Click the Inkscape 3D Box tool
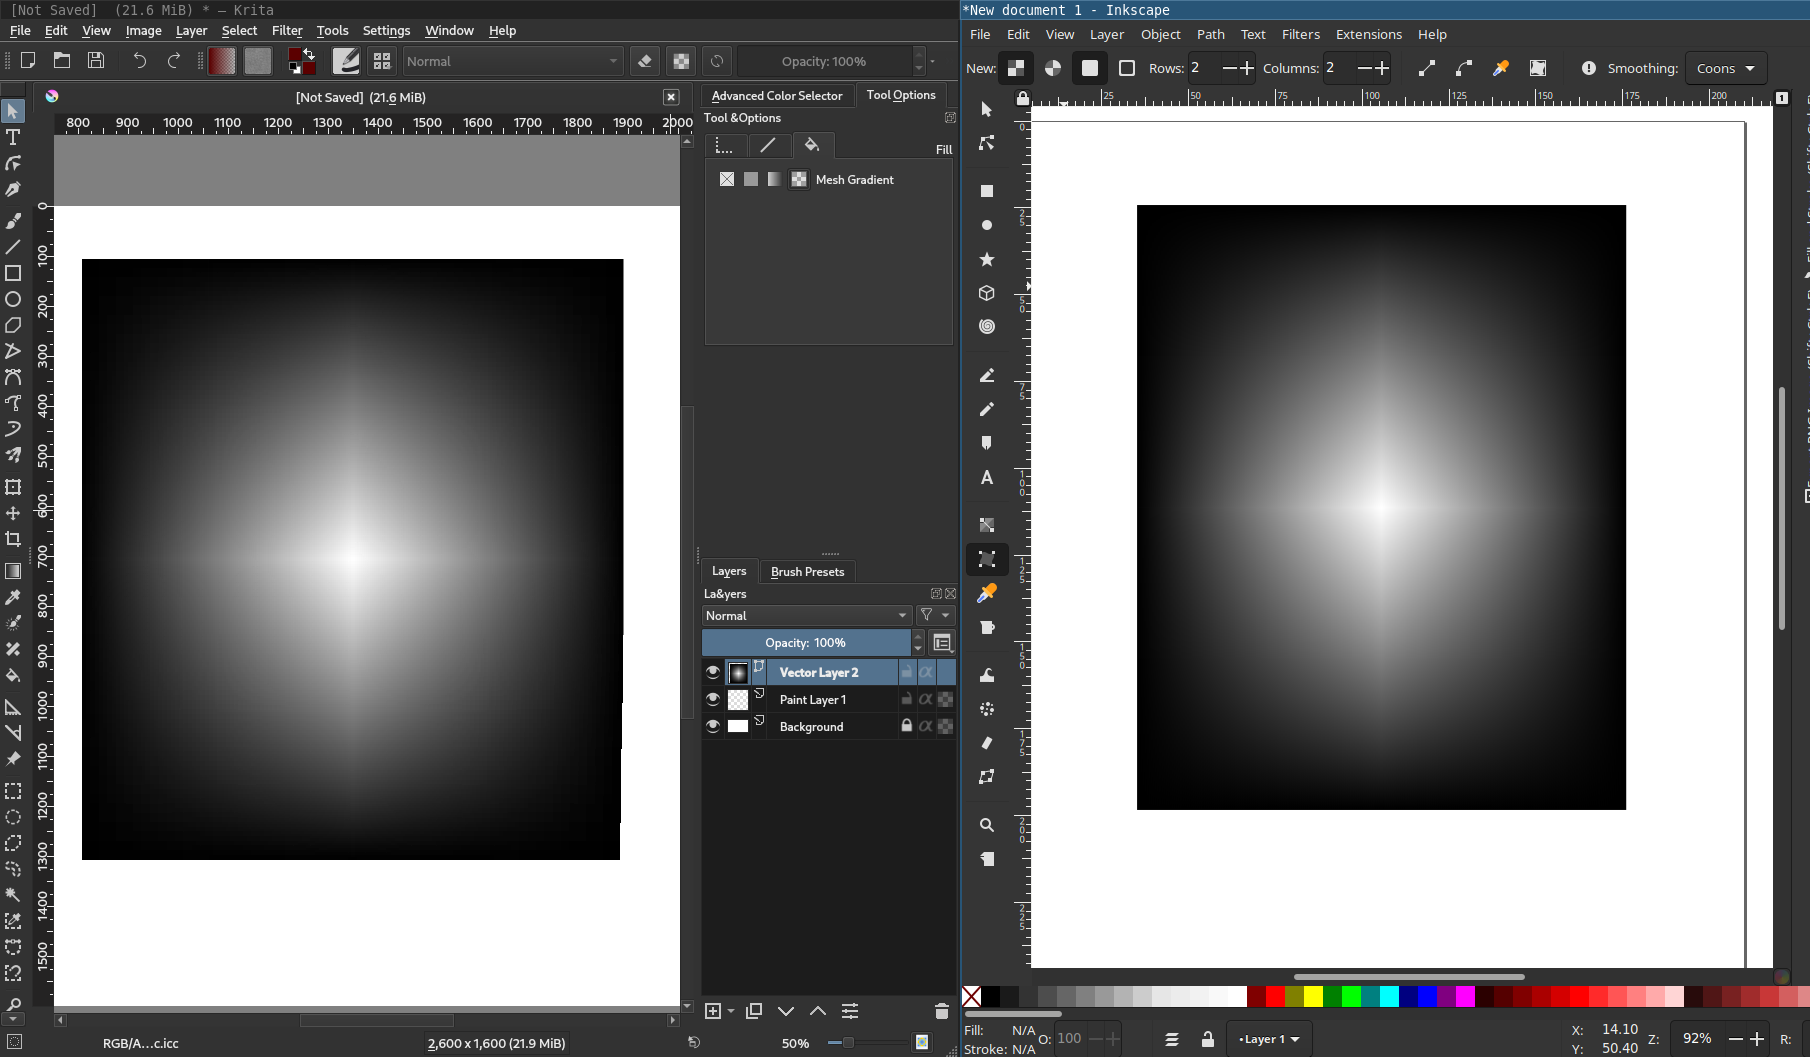 pyautogui.click(x=986, y=293)
